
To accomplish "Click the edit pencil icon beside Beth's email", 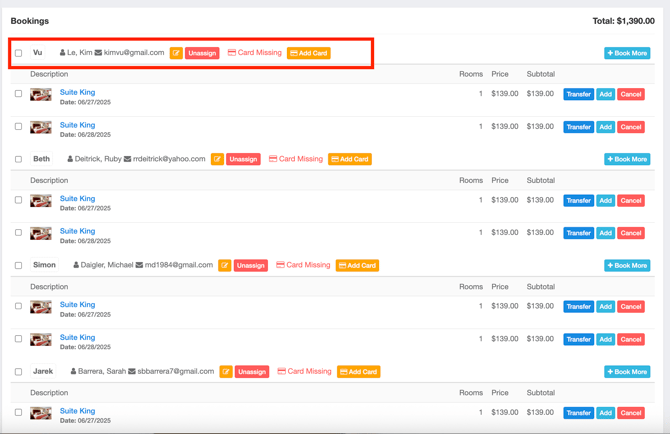I will coord(217,159).
